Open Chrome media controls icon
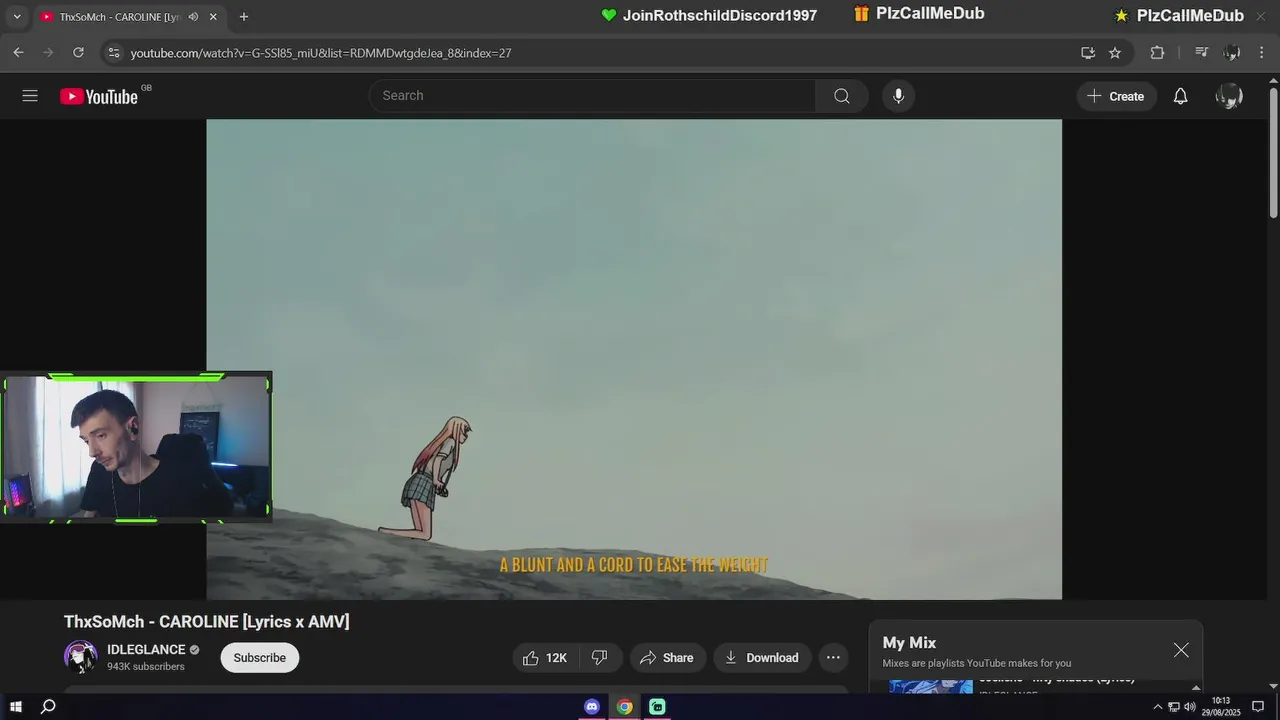1280x720 pixels. (x=1202, y=53)
